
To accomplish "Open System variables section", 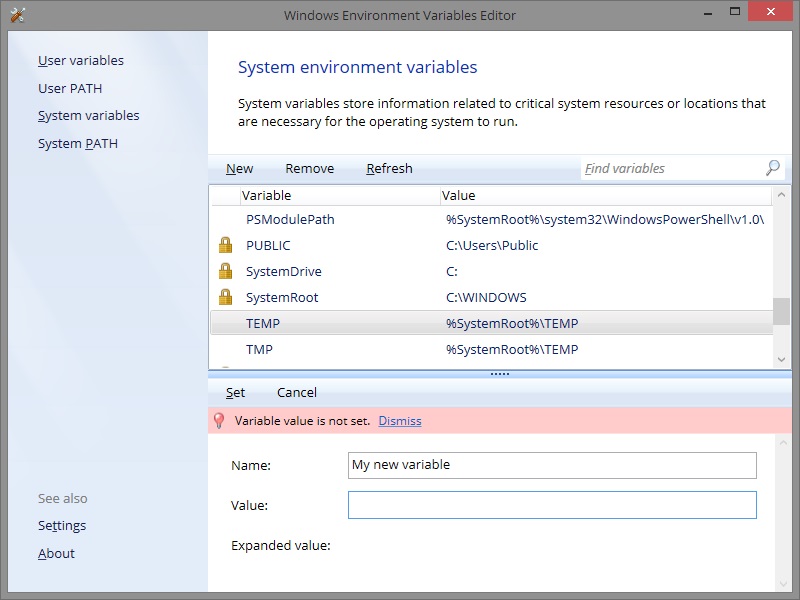I will tap(88, 116).
